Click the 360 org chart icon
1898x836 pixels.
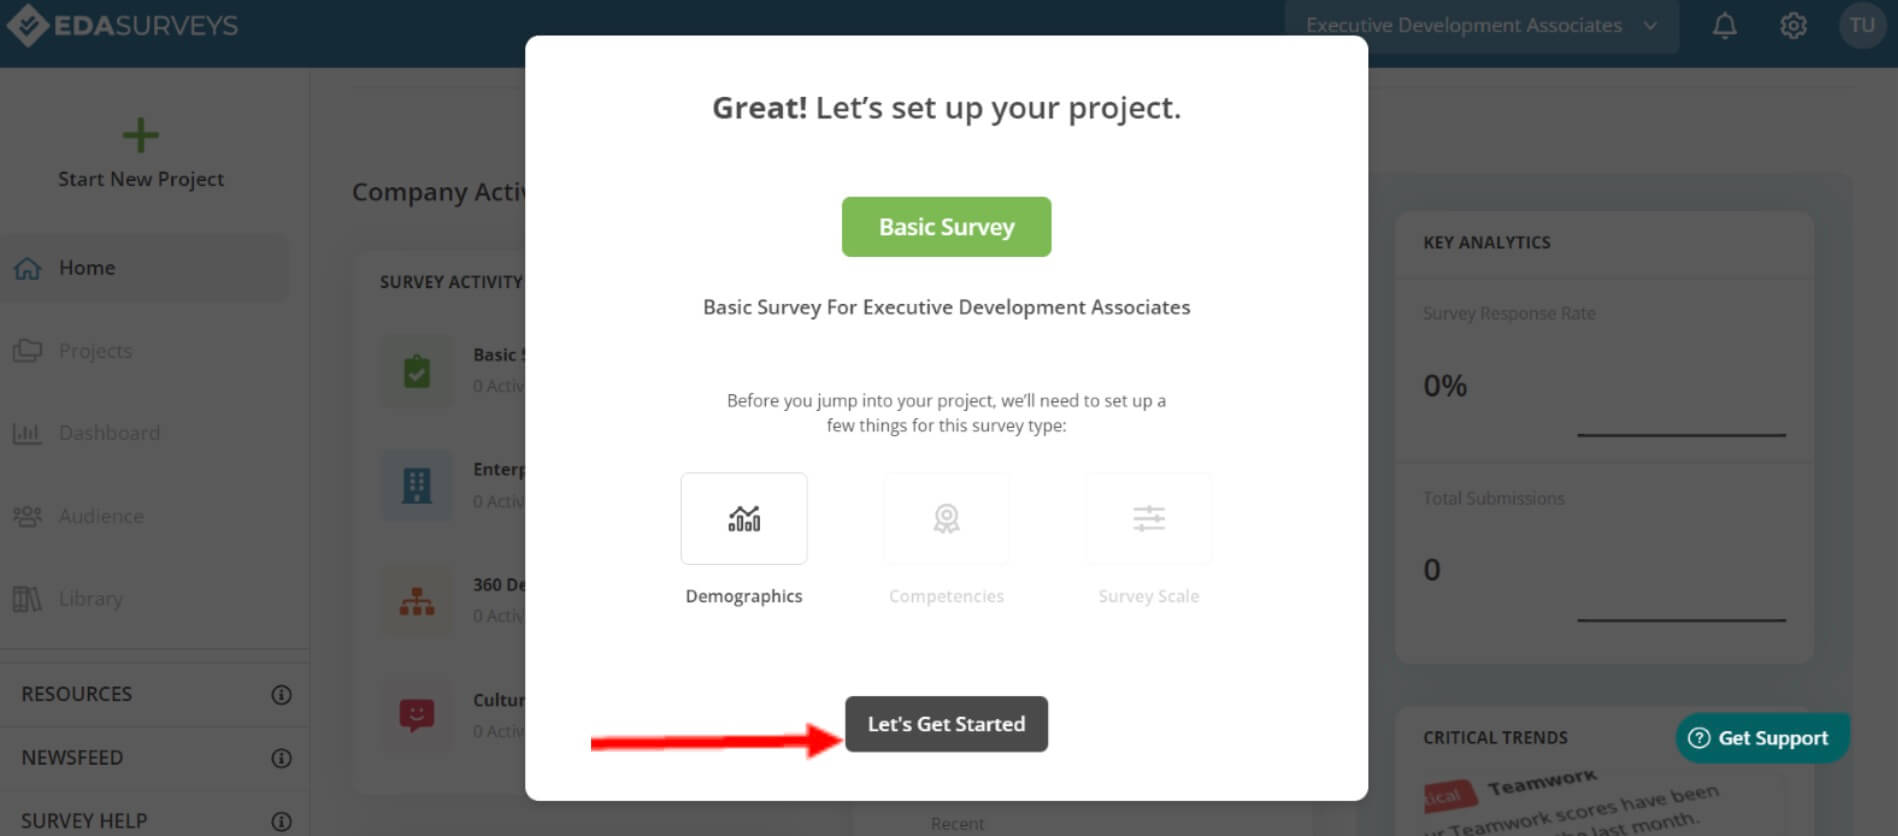click(417, 601)
